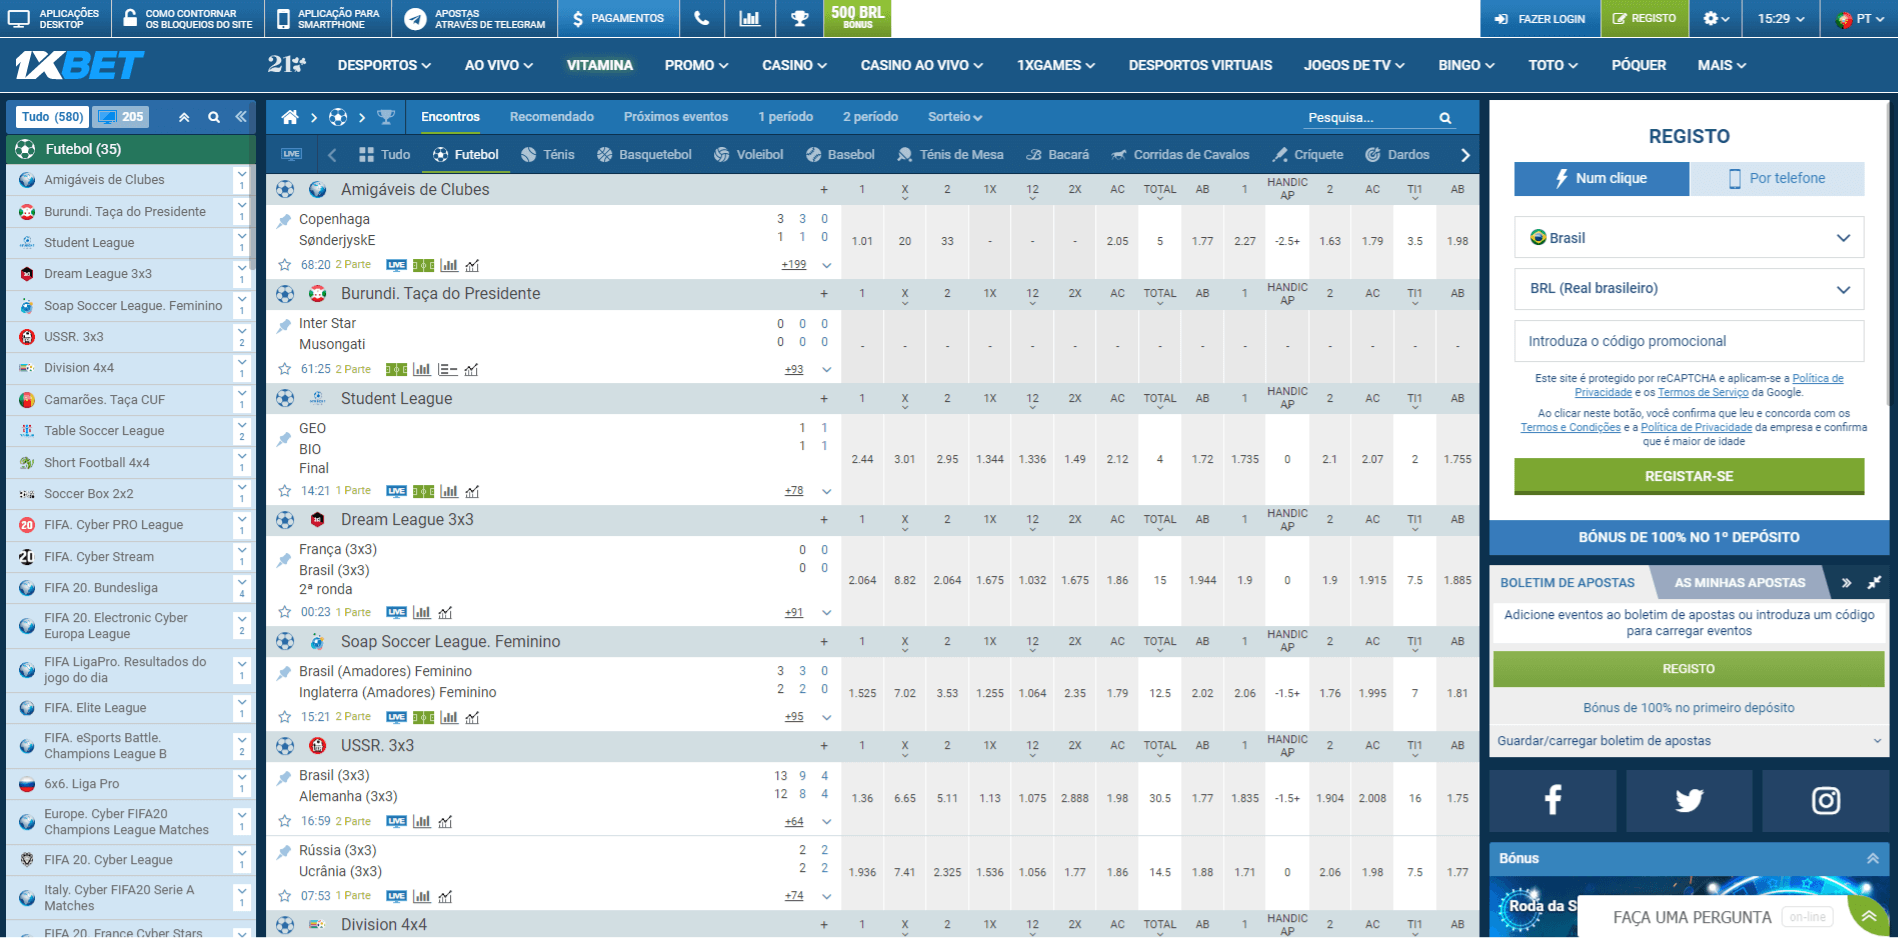Image resolution: width=1898 pixels, height=942 pixels.
Task: Open the Termos e Condições link
Action: point(1570,427)
